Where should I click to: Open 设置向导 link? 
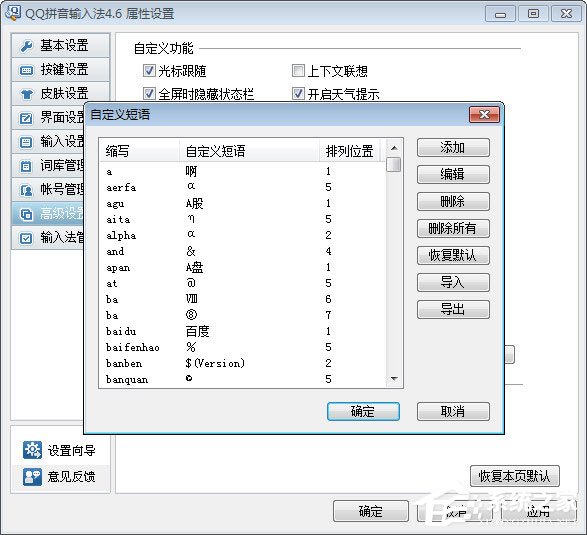coord(72,450)
